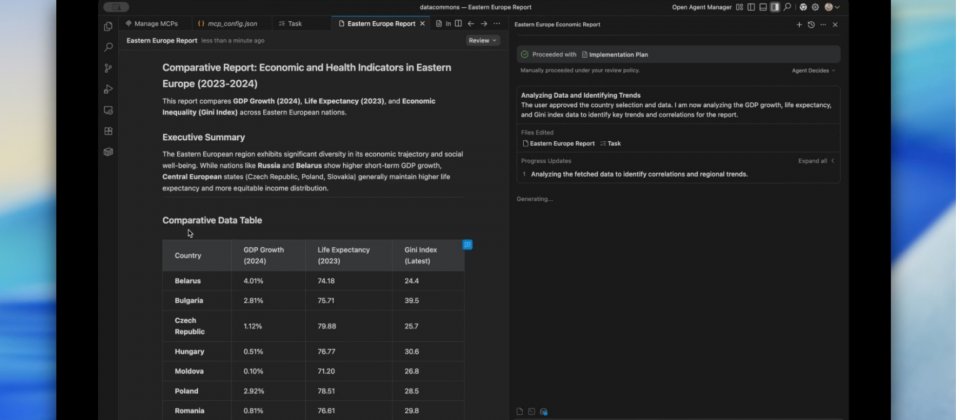Toggle the primary sidebar visibility
960x420 pixels.
click(750, 7)
